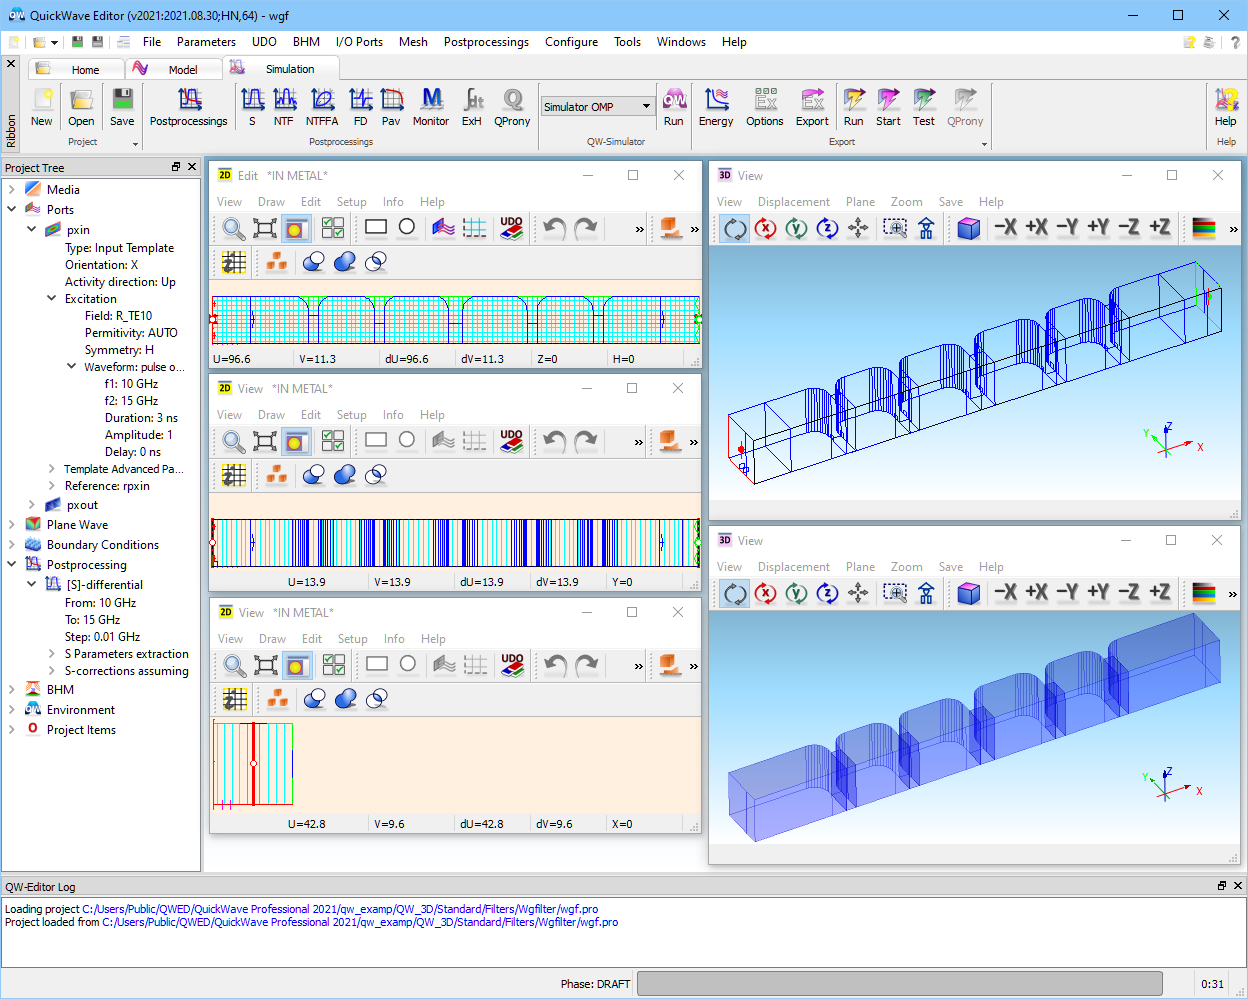Viewport: 1248px width, 999px height.
Task: Select the Boundary Conditions tree item
Action: [x=103, y=545]
